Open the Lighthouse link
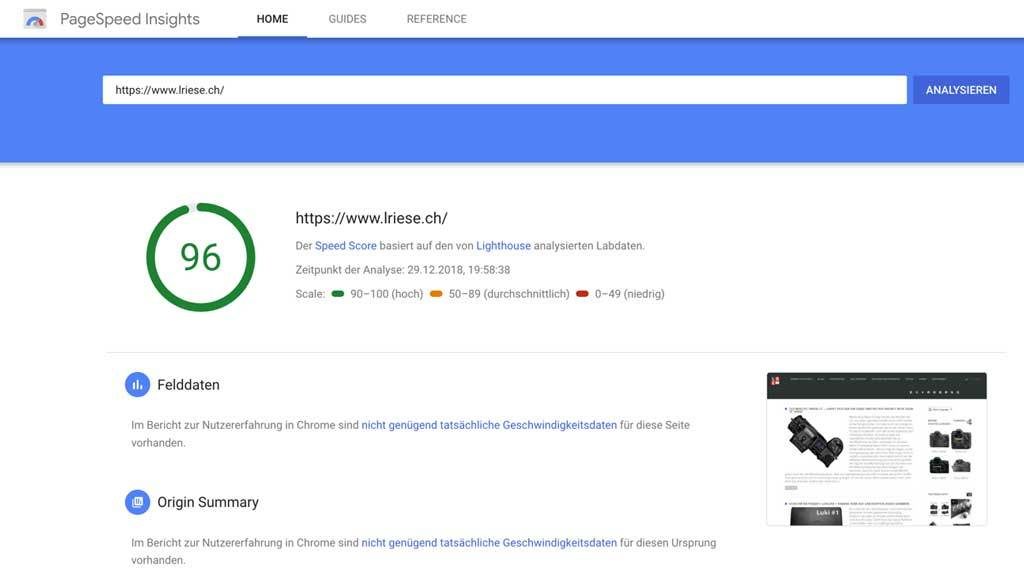1024x585 pixels. coord(504,246)
